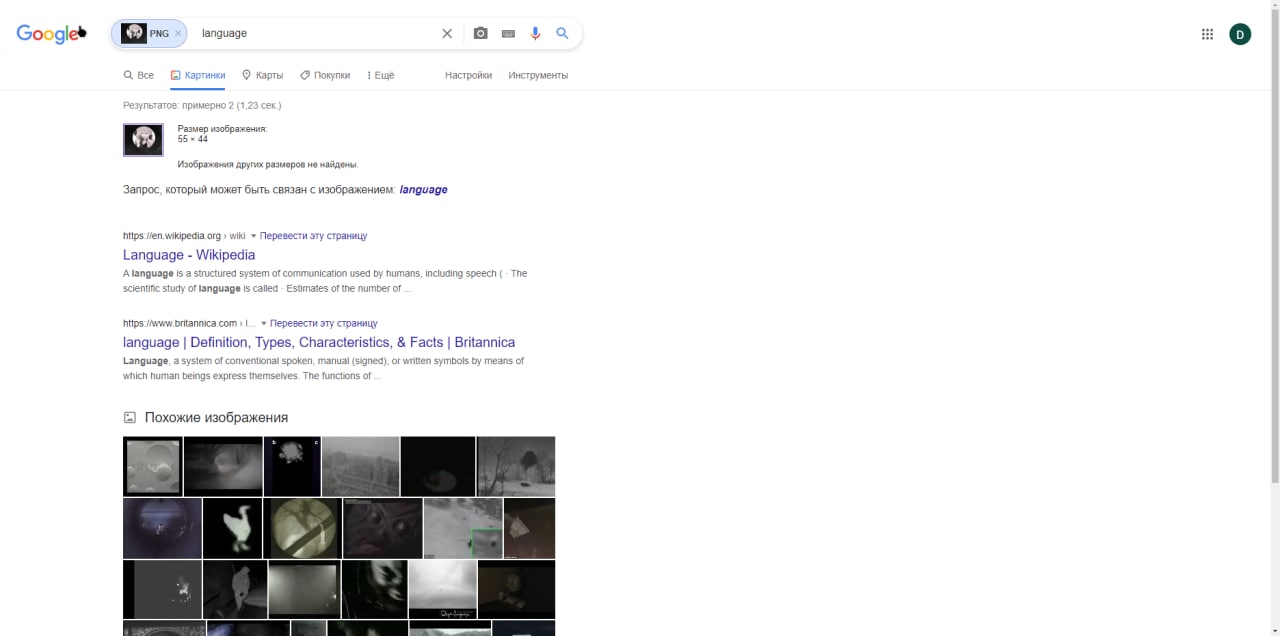This screenshot has height=636, width=1280.
Task: Translate the Britannica result page
Action: pos(323,323)
